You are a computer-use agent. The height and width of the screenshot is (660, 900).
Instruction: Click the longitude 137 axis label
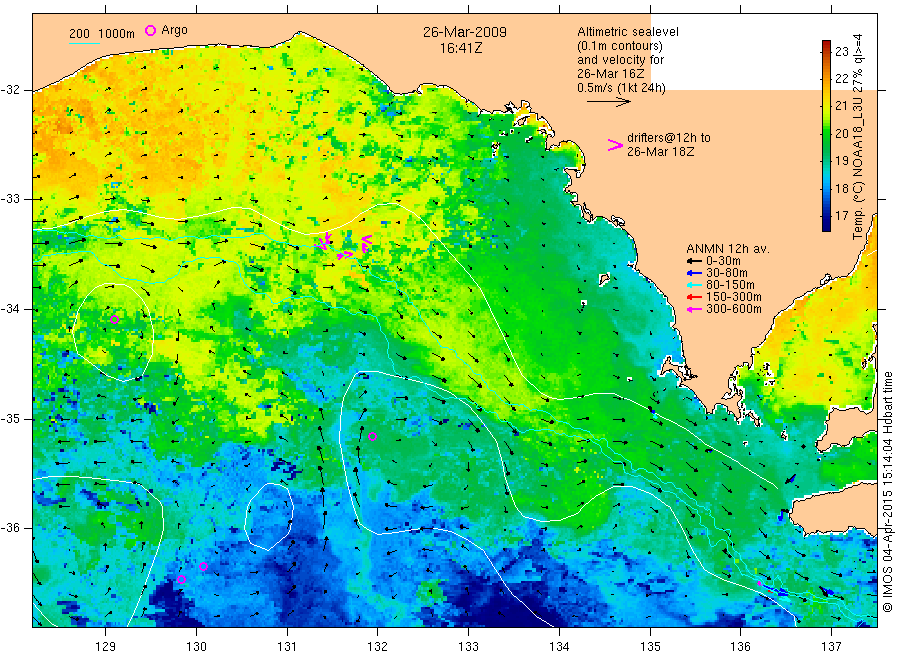832,646
